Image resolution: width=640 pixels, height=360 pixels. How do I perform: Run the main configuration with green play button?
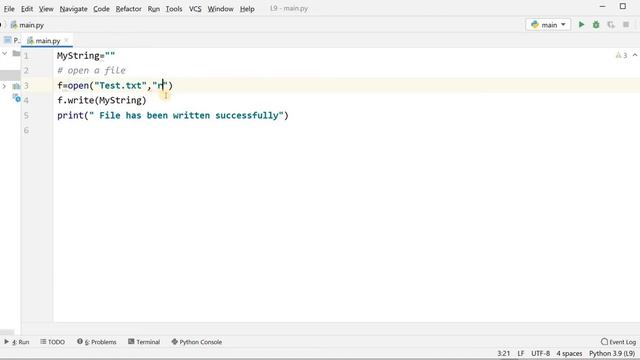tap(581, 25)
